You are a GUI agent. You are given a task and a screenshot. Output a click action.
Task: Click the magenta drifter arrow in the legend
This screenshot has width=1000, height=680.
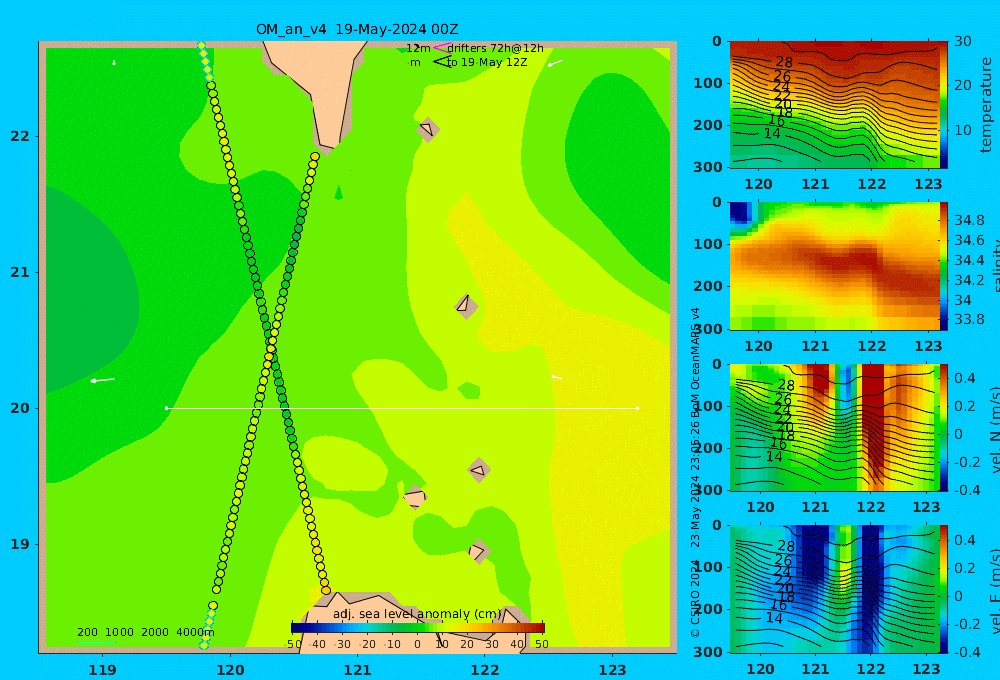point(441,48)
